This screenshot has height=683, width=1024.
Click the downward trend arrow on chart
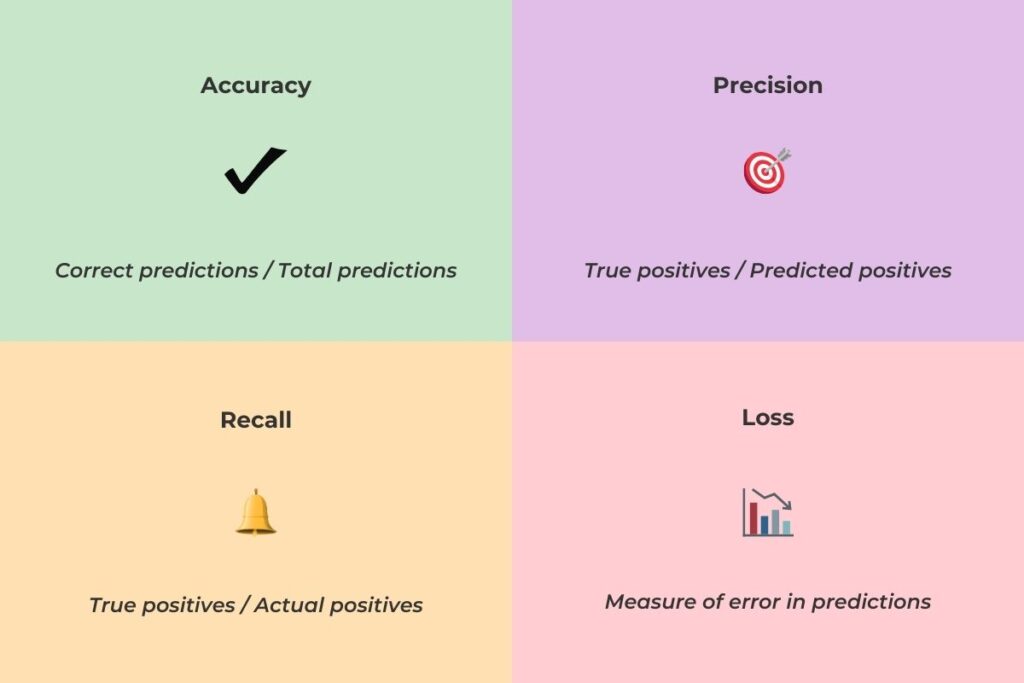(772, 499)
